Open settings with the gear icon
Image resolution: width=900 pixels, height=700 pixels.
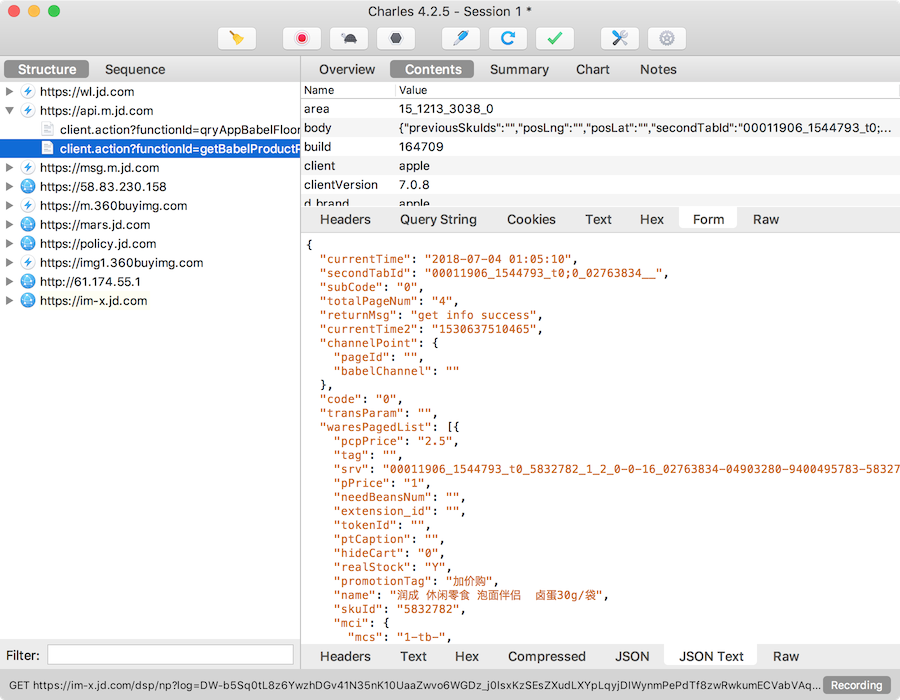pos(666,38)
